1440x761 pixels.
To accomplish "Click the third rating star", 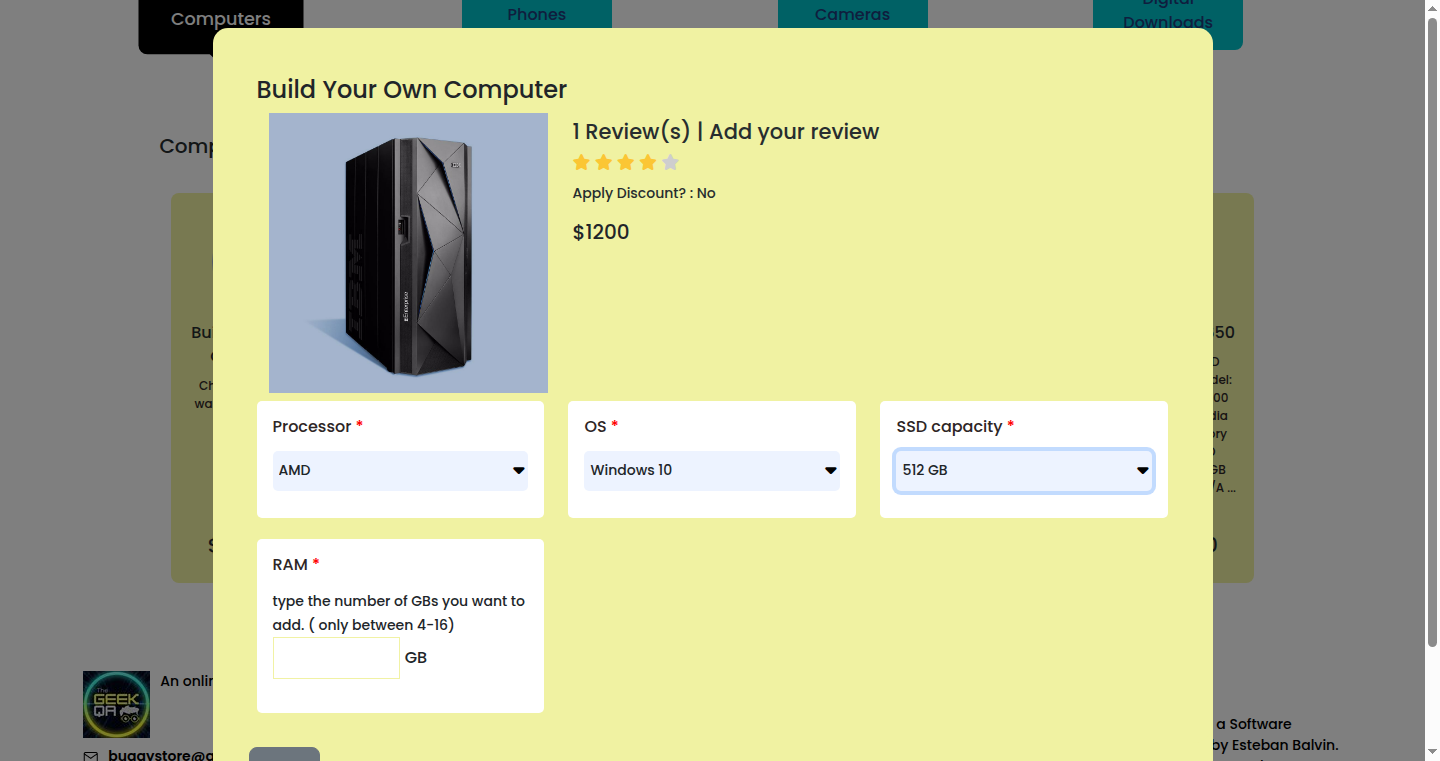I will click(626, 162).
